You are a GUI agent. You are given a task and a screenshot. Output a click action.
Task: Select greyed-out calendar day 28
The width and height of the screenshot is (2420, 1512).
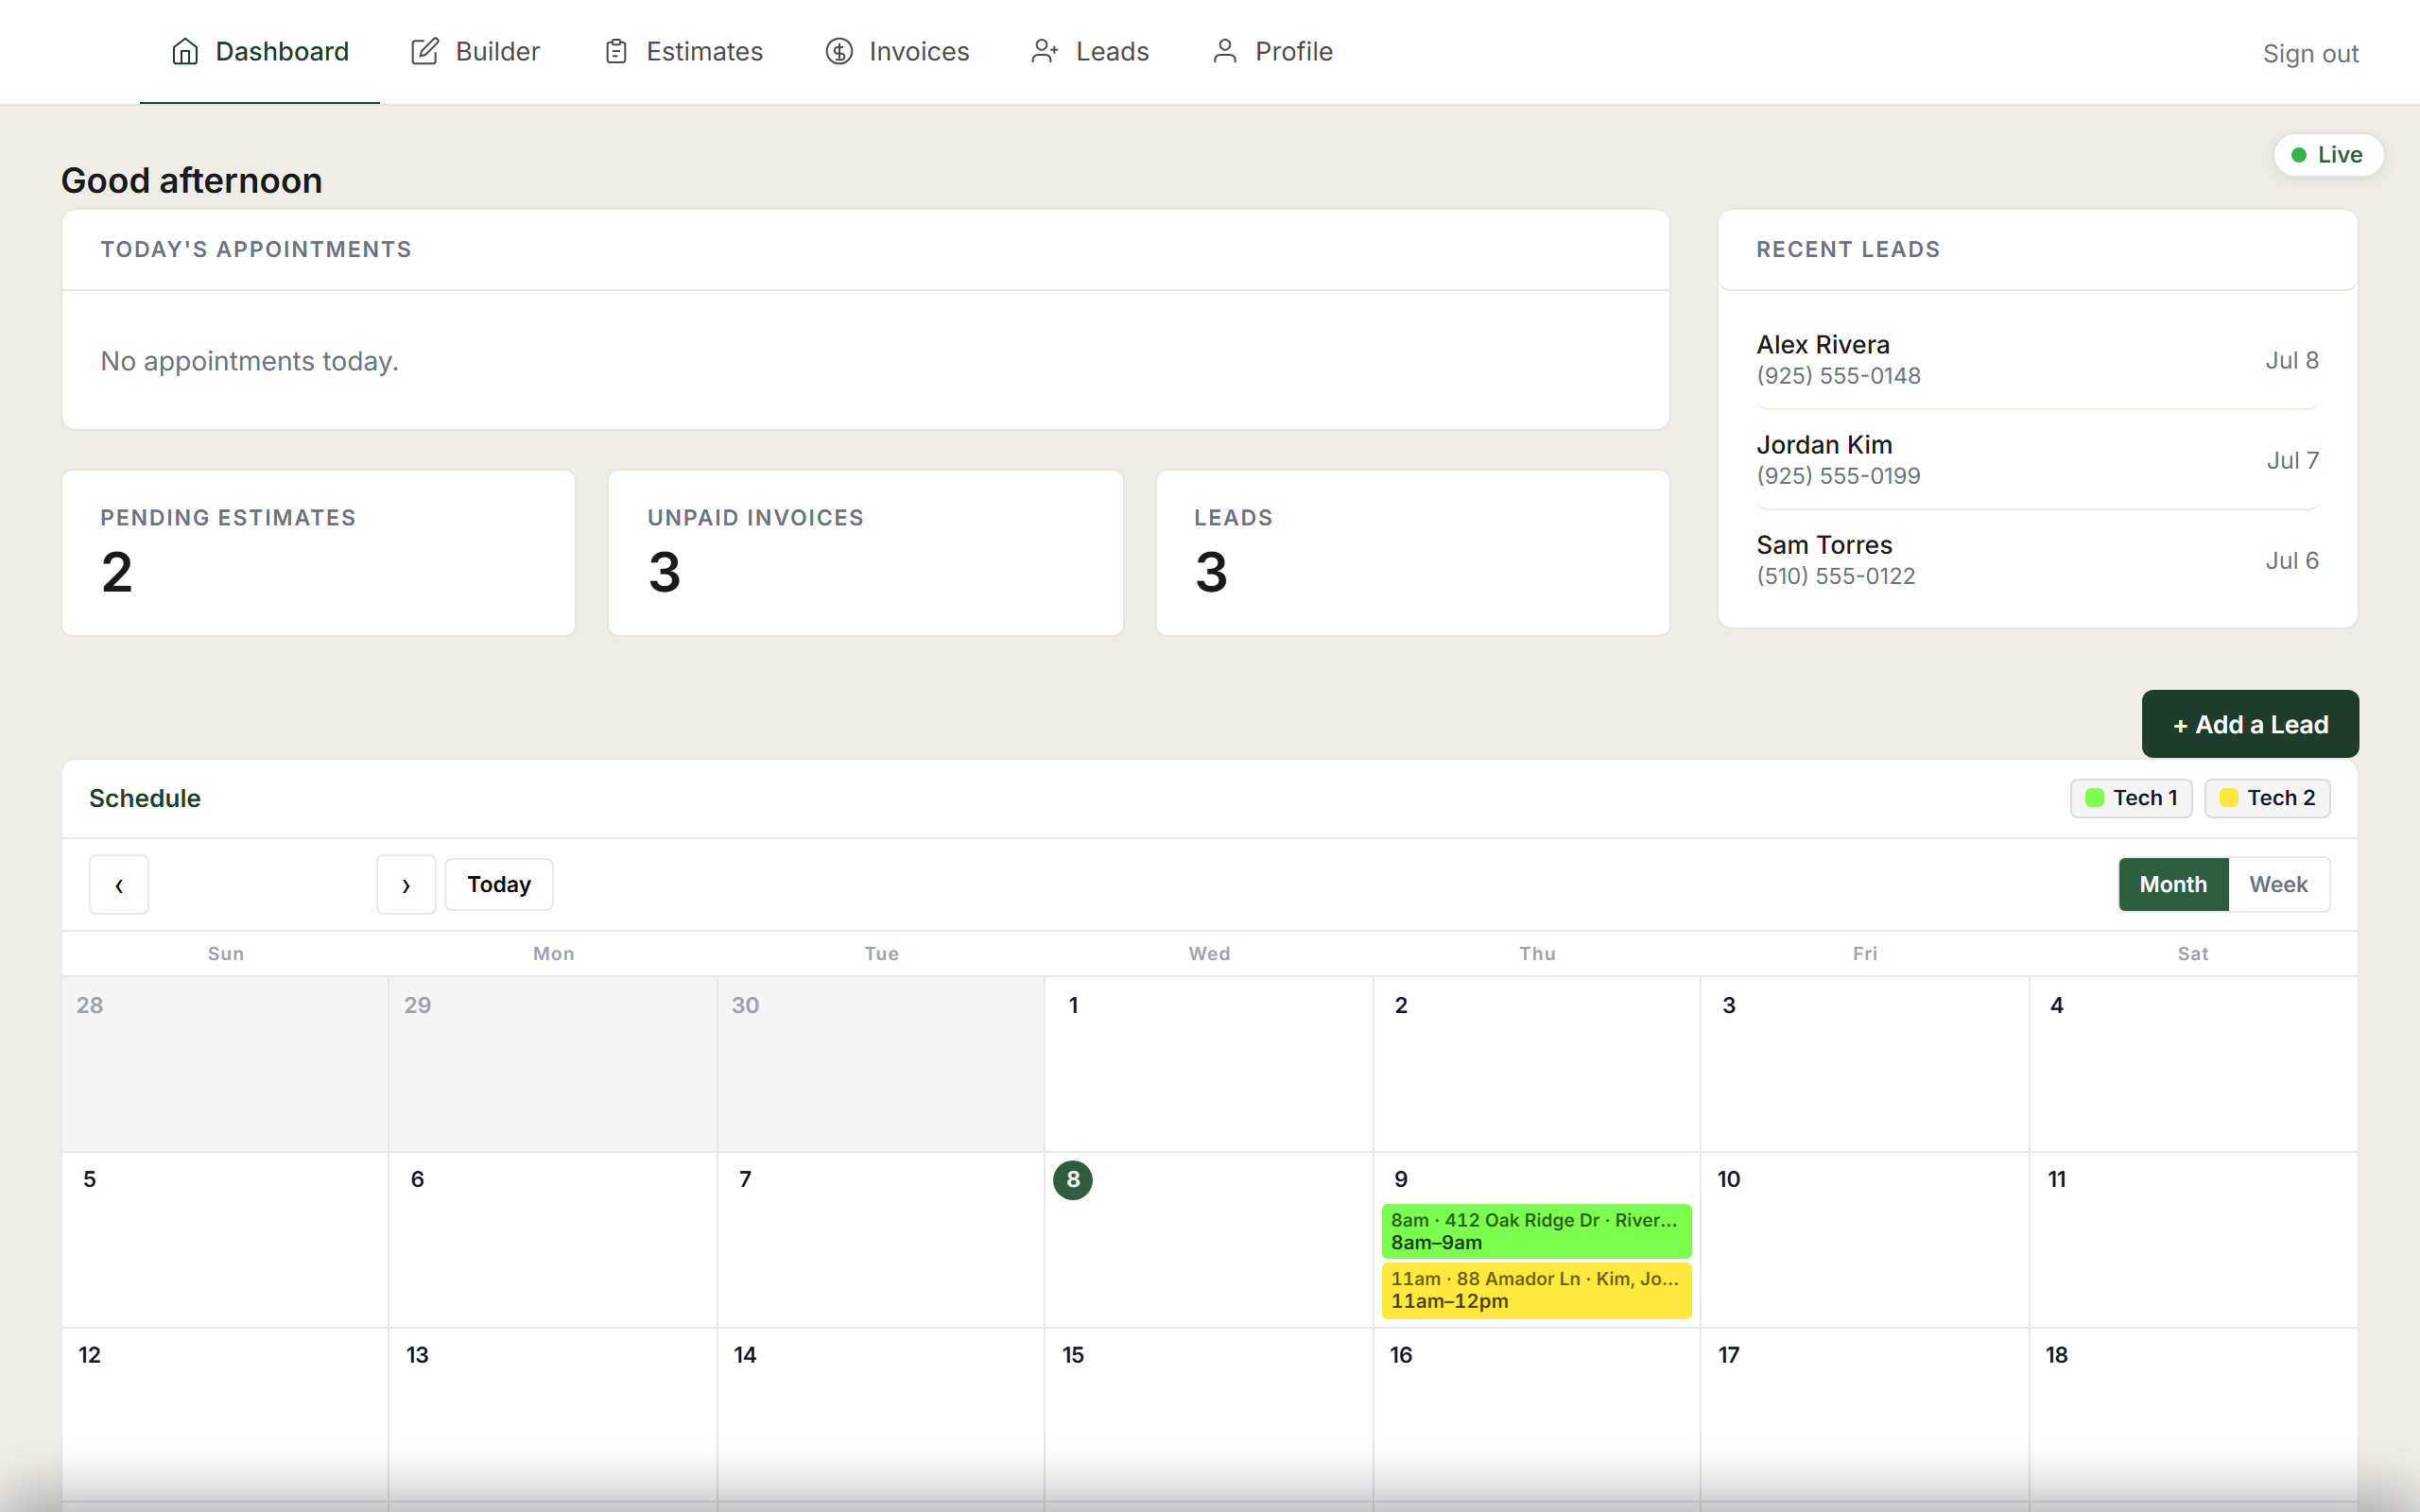(90, 1005)
